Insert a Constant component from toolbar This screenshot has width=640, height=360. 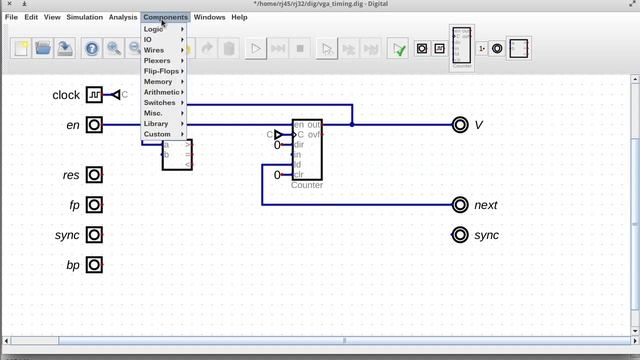point(482,49)
